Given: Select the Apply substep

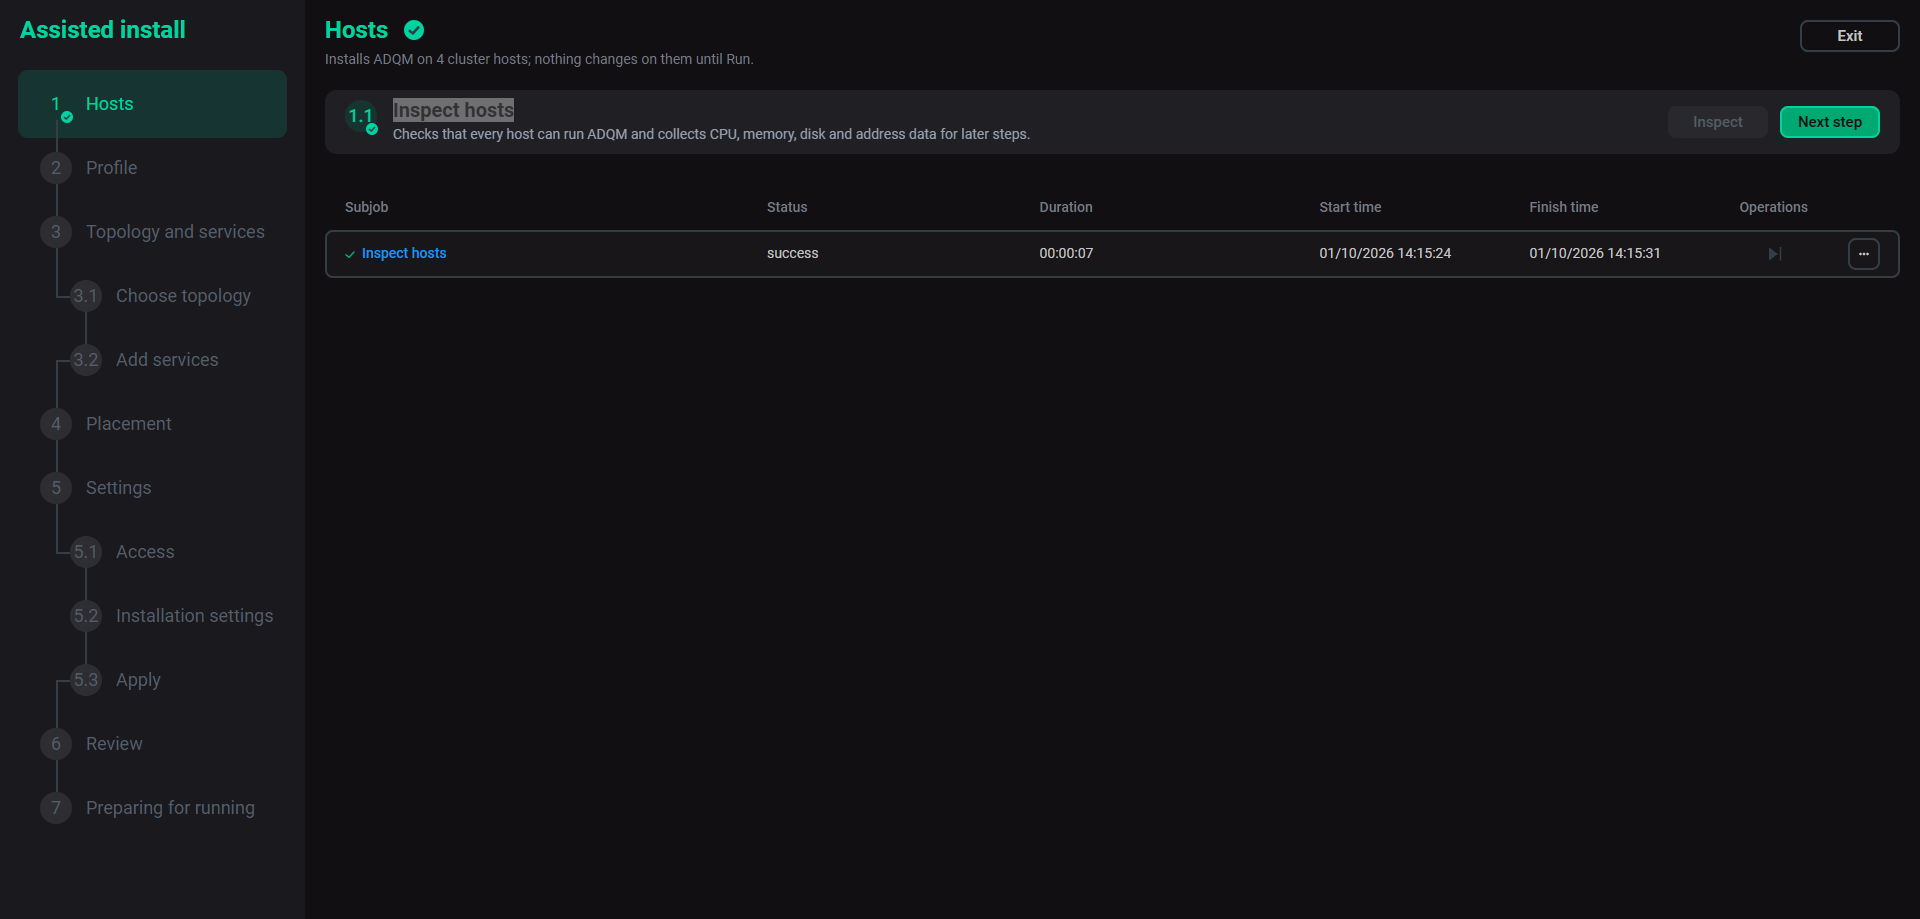Looking at the screenshot, I should (x=138, y=680).
